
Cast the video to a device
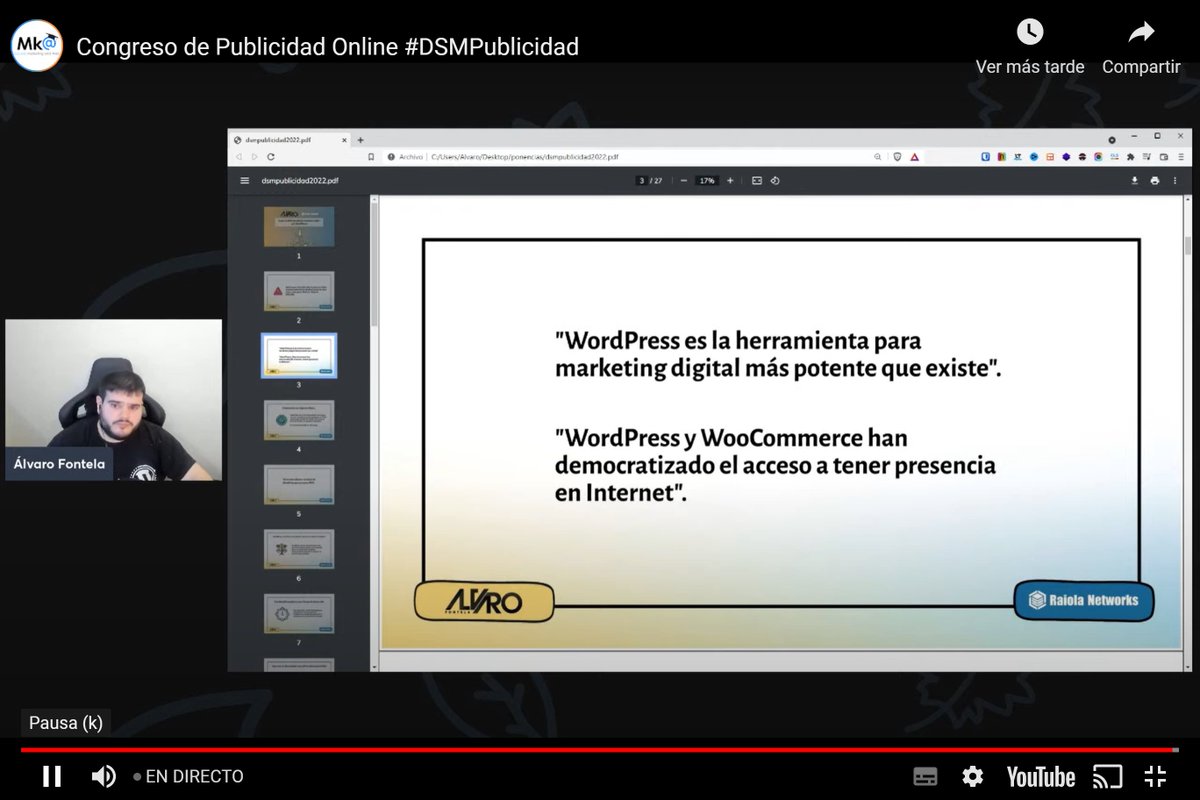[x=1107, y=777]
